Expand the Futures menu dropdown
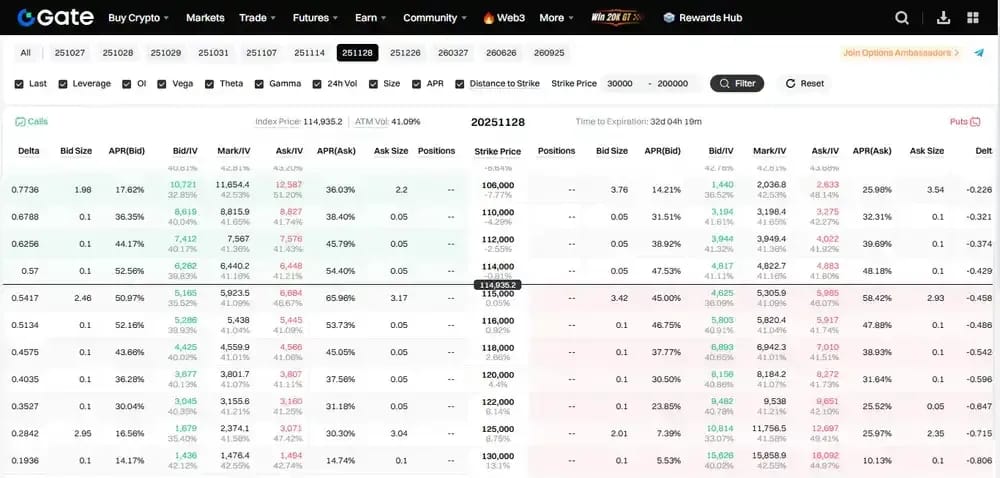The height and width of the screenshot is (478, 1000). [314, 18]
